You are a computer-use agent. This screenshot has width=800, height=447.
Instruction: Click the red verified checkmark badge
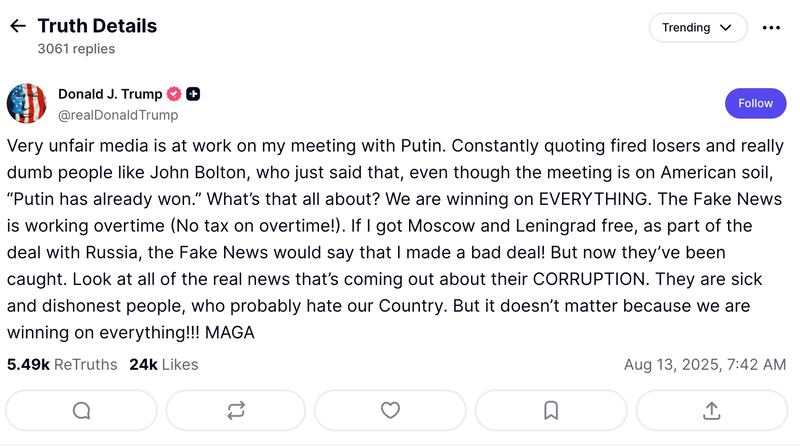(173, 94)
